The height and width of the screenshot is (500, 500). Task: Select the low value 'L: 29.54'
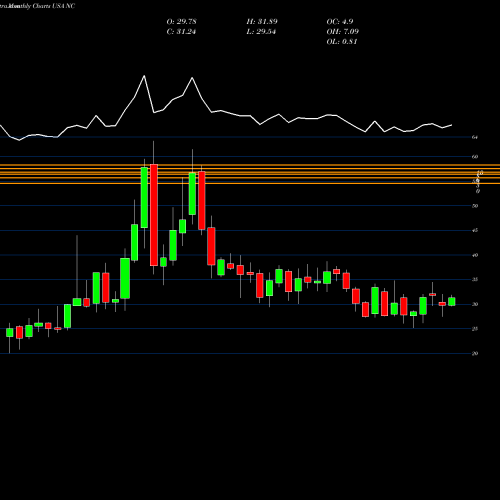[261, 32]
